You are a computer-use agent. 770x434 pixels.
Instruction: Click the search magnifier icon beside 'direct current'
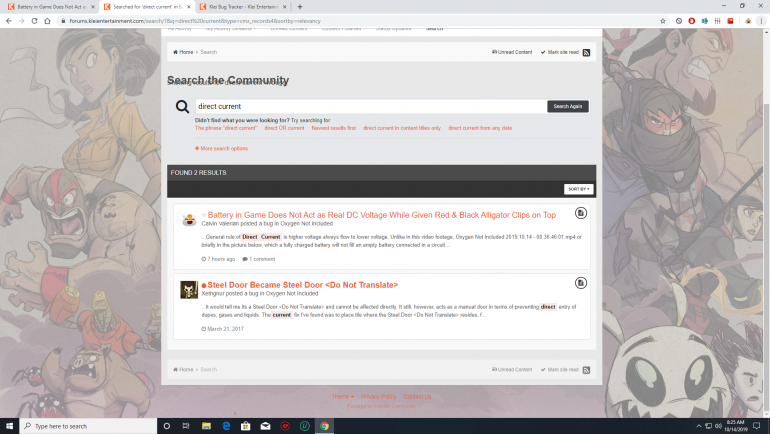pos(182,107)
